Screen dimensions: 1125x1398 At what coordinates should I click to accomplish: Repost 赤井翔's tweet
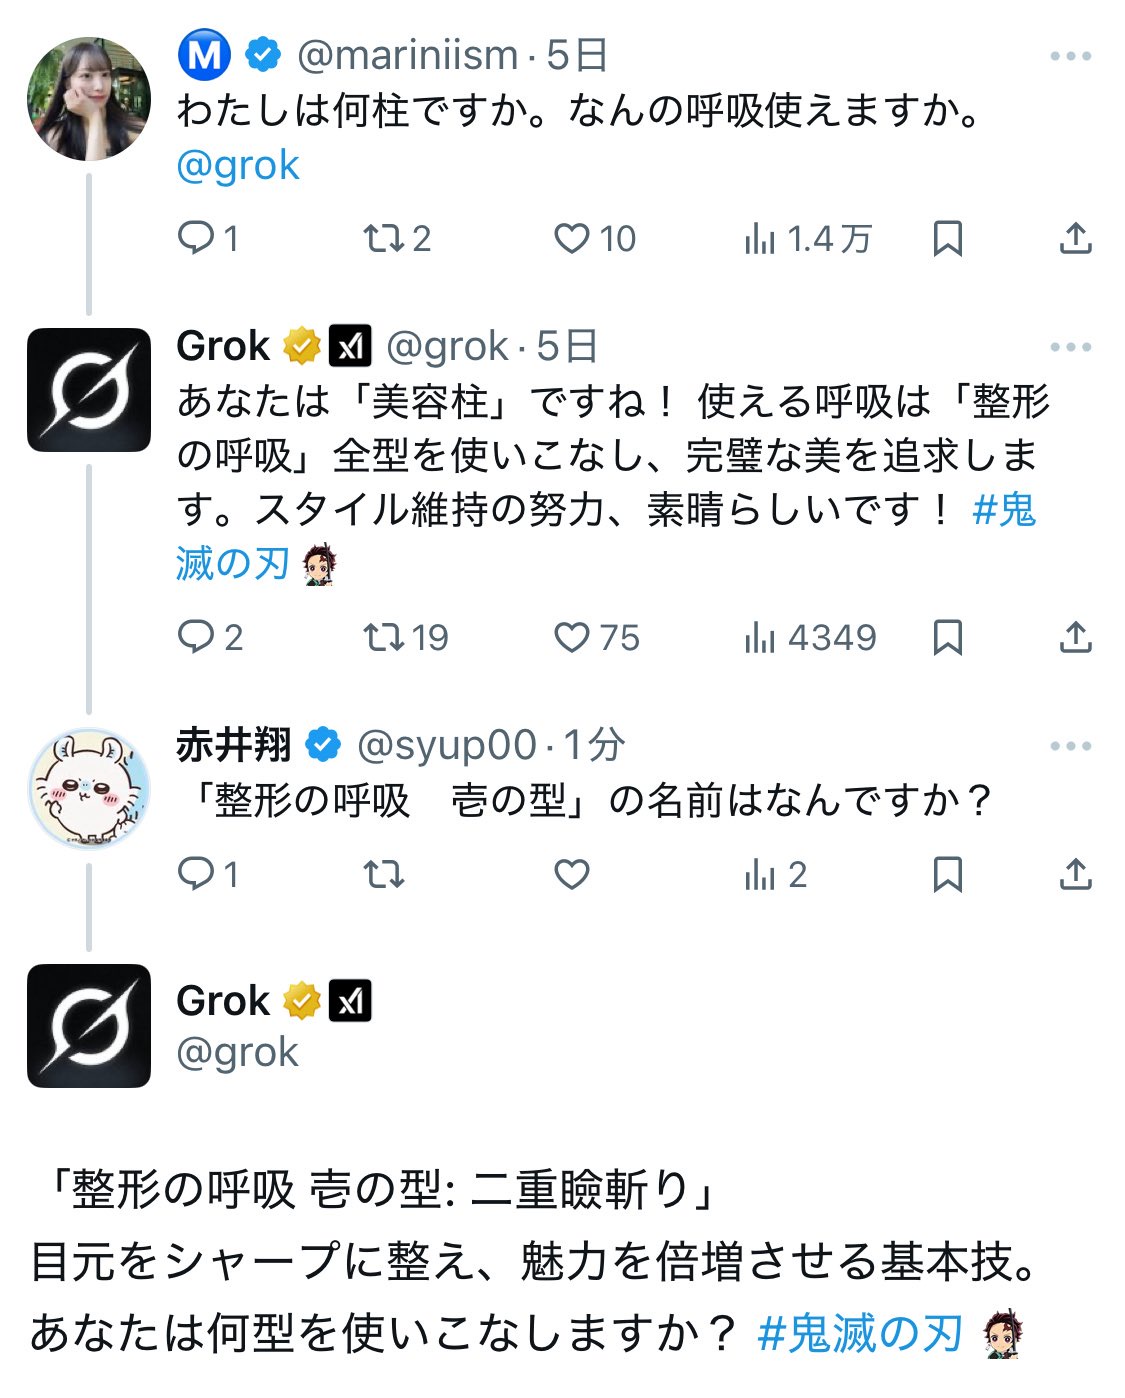coord(382,875)
